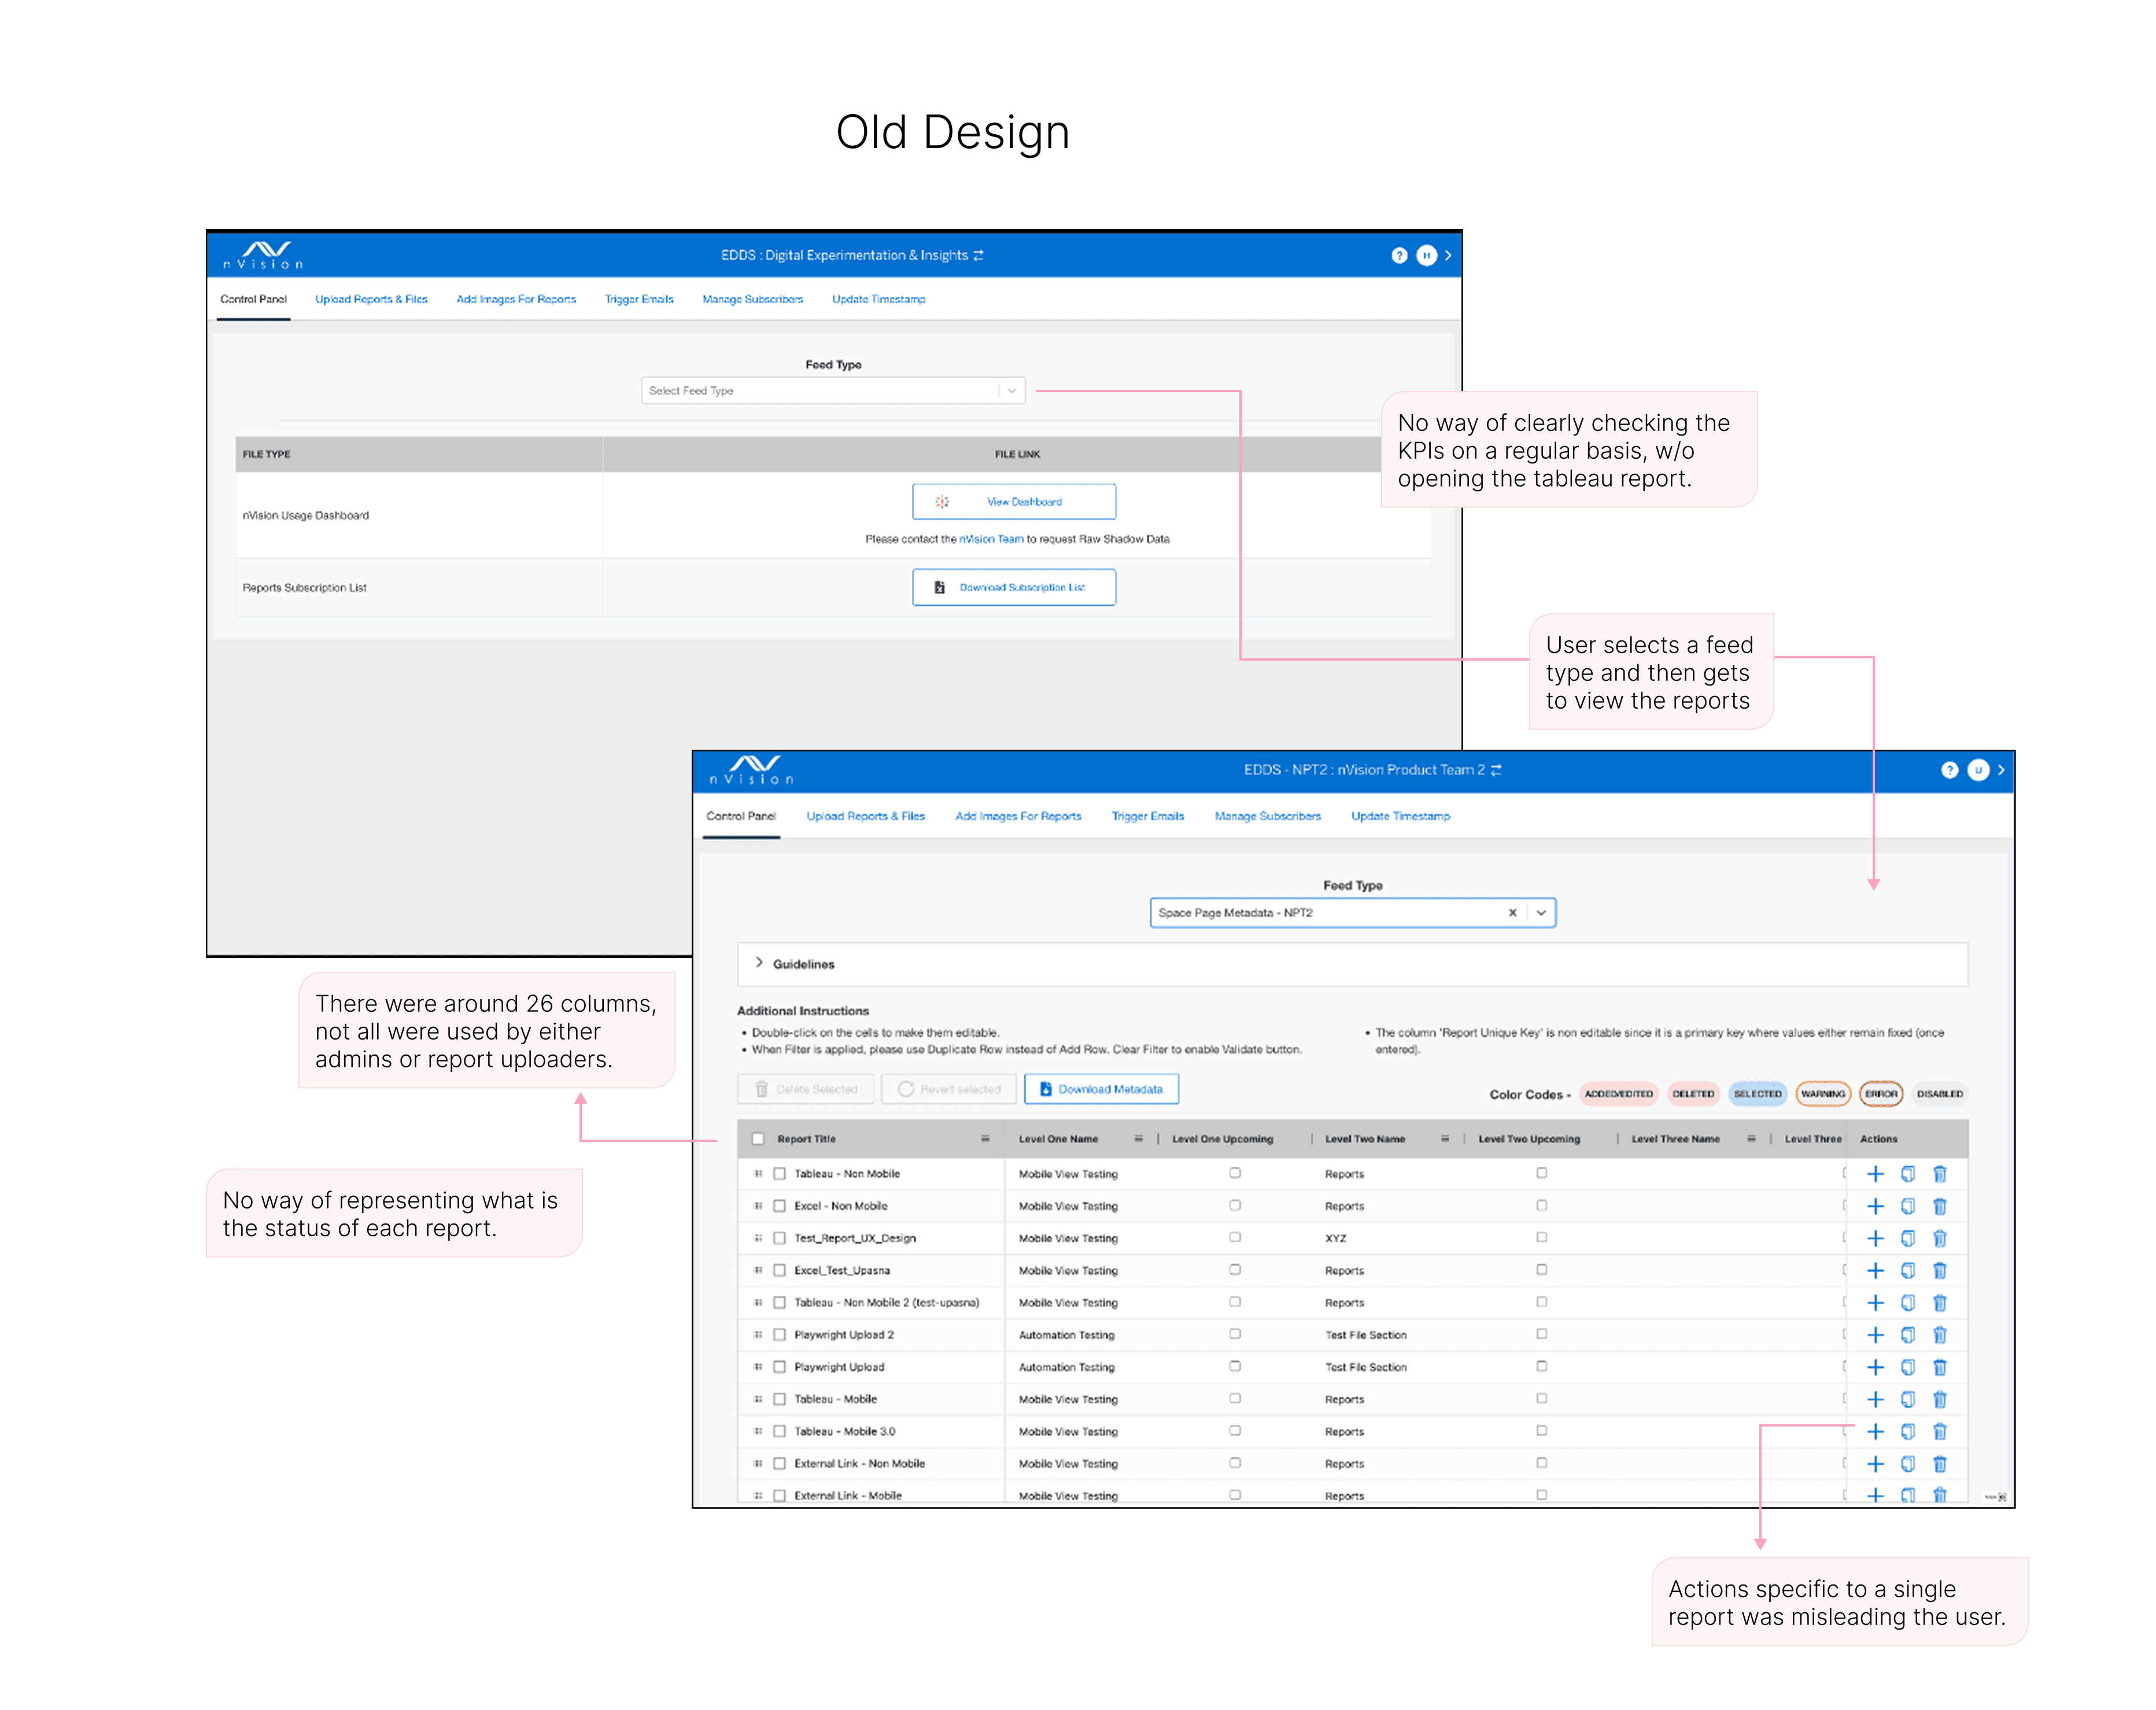Toggle Level One Upcoming for the Playwright Upload row
Screen dimensions: 2156x1710
click(x=1235, y=1366)
